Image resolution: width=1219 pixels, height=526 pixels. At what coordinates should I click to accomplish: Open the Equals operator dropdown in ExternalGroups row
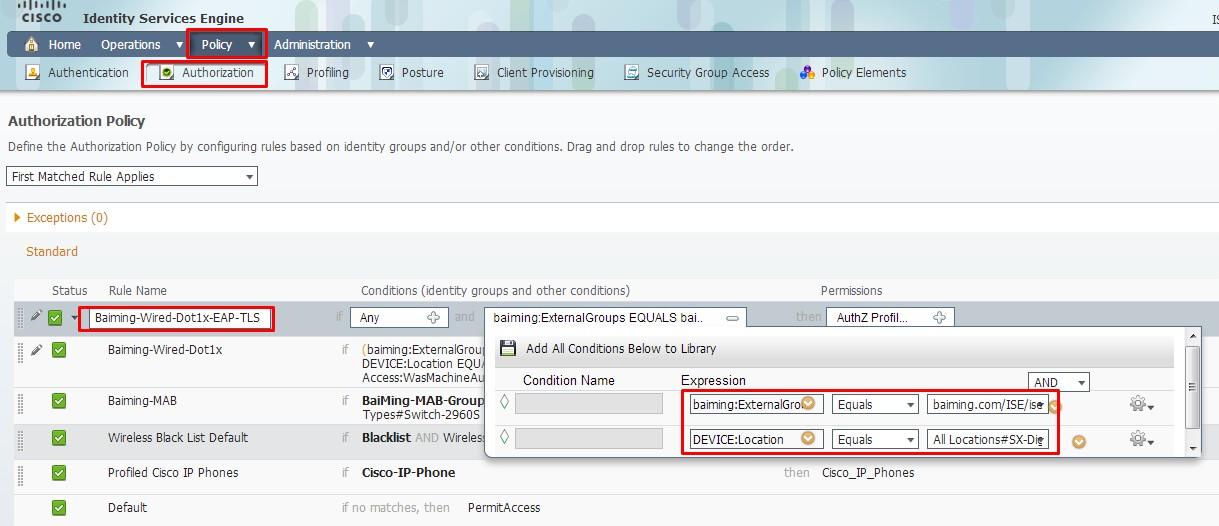coord(875,405)
